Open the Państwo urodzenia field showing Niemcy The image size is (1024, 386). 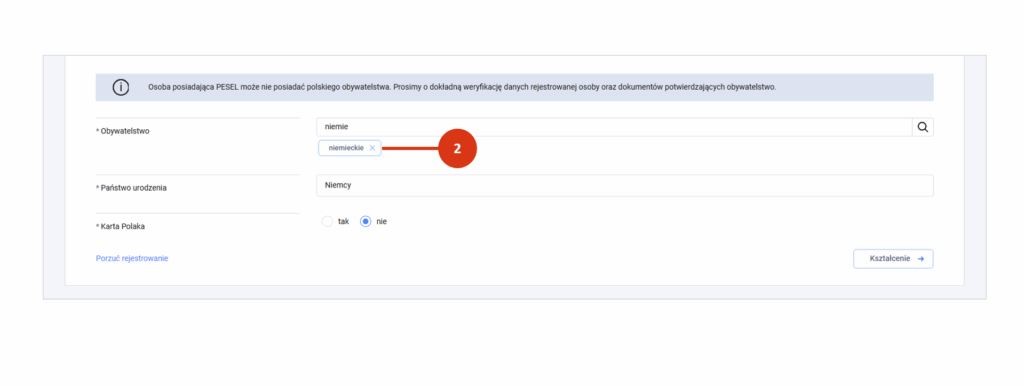click(625, 185)
